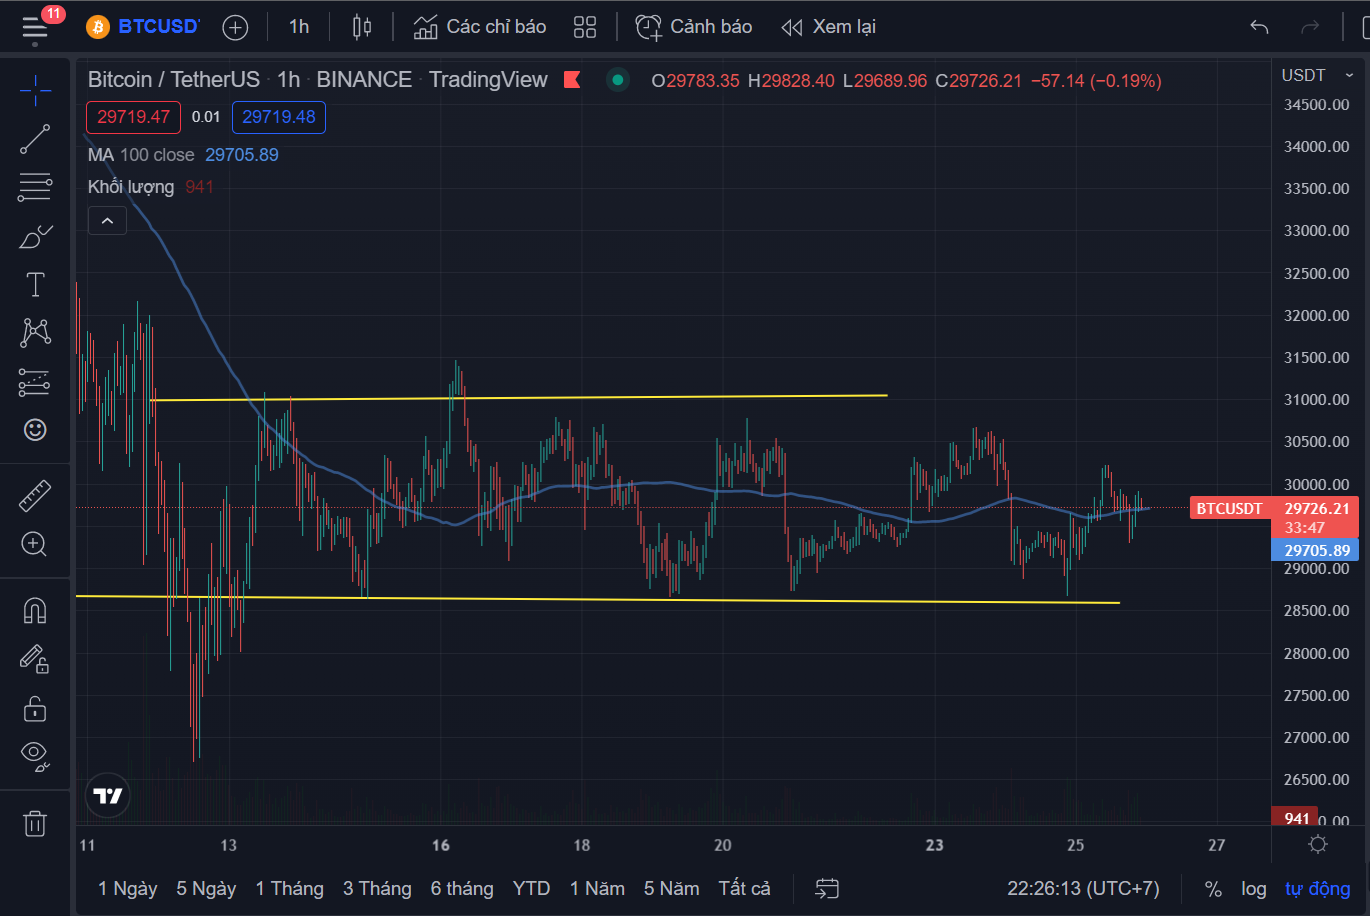Add a symbol to compare with plus icon

coord(235,27)
